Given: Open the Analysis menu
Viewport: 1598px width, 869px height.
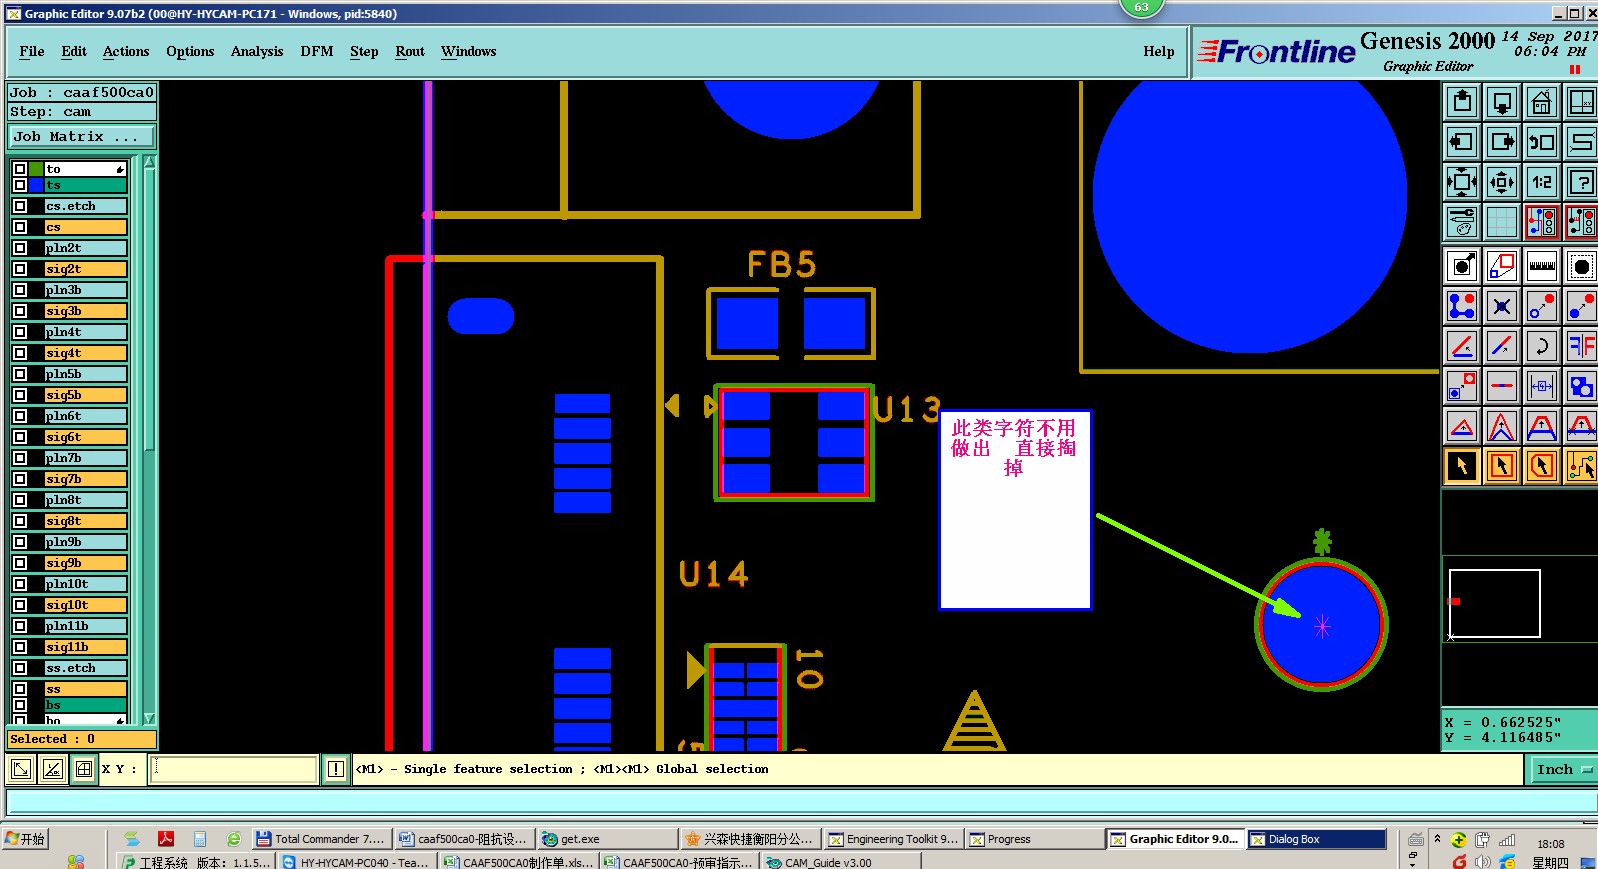Looking at the screenshot, I should (257, 51).
